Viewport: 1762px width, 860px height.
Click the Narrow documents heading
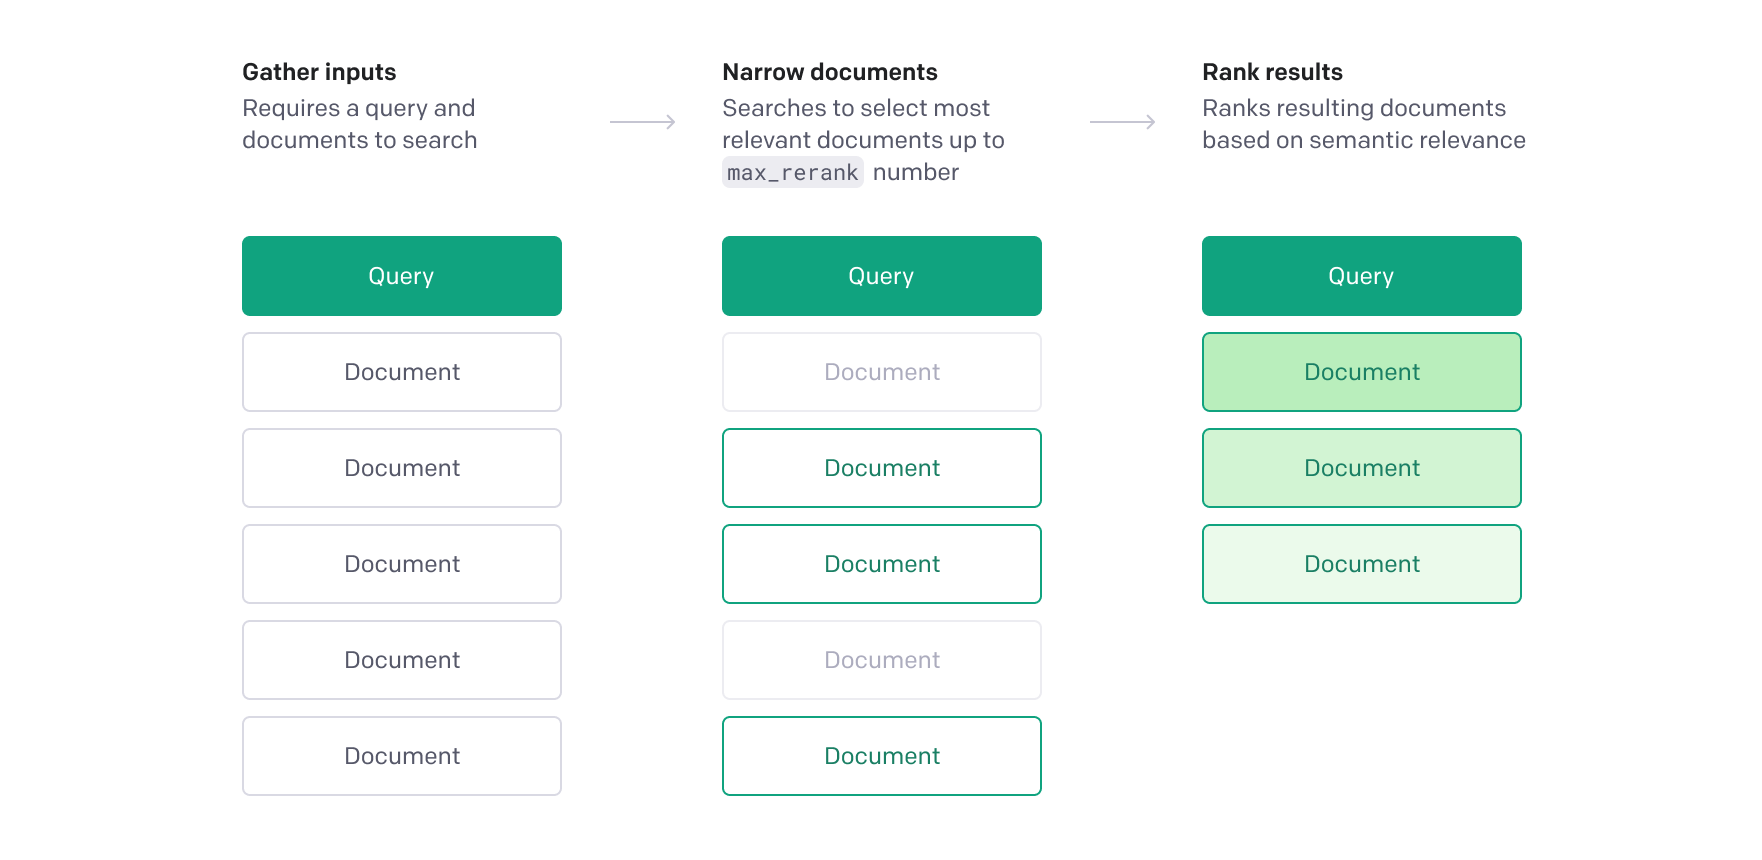(829, 72)
